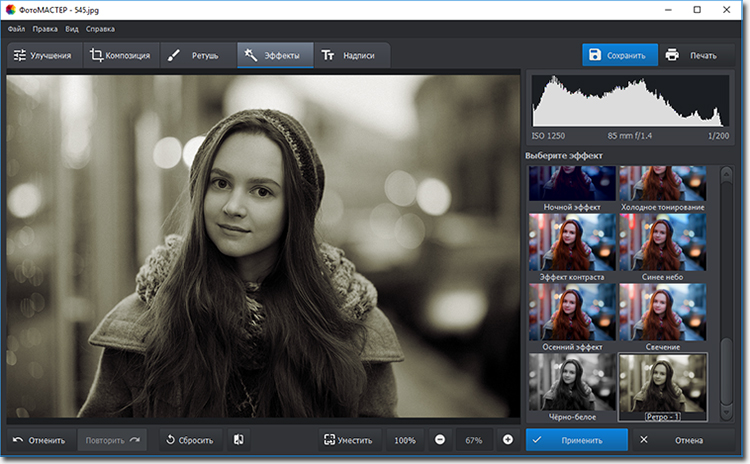750x464 pixels.
Task: Open the Файл menu
Action: click(x=16, y=29)
